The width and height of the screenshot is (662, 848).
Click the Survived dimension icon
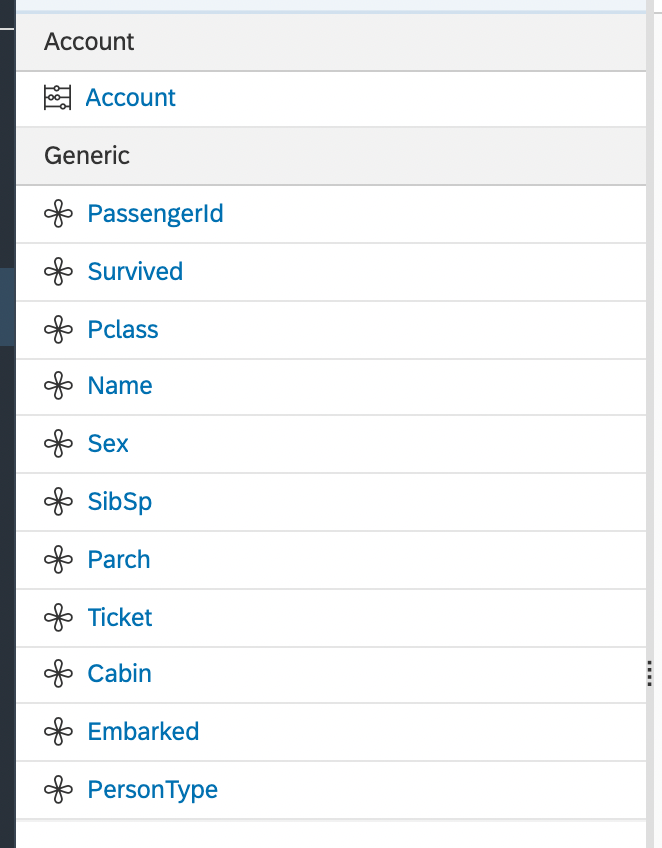pyautogui.click(x=59, y=272)
